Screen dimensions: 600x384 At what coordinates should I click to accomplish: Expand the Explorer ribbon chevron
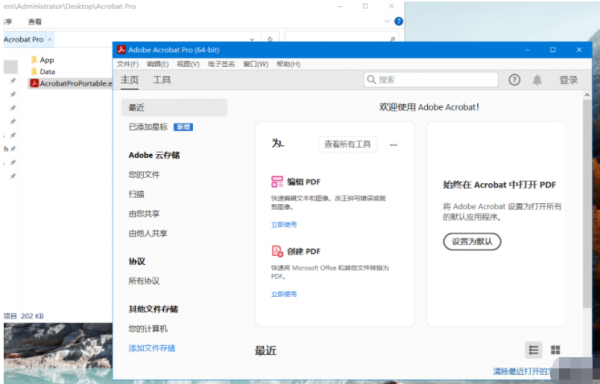tap(387, 21)
